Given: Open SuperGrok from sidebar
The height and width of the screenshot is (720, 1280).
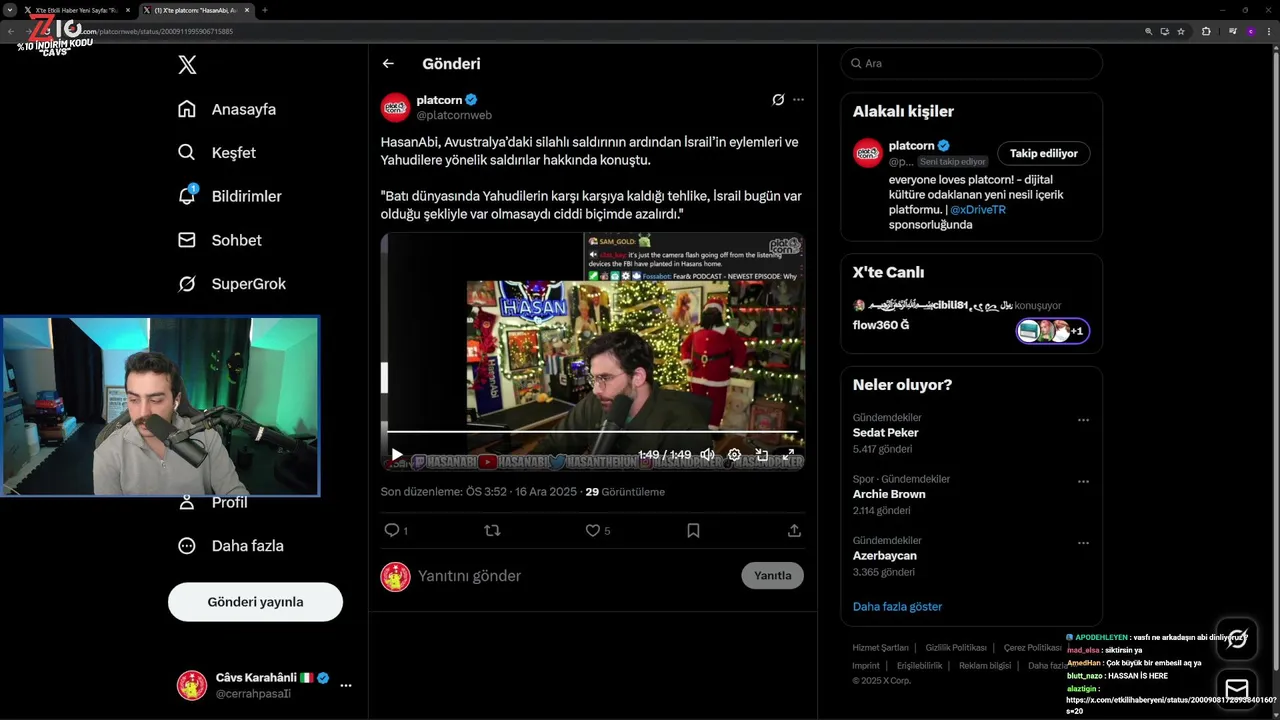Looking at the screenshot, I should (x=232, y=284).
